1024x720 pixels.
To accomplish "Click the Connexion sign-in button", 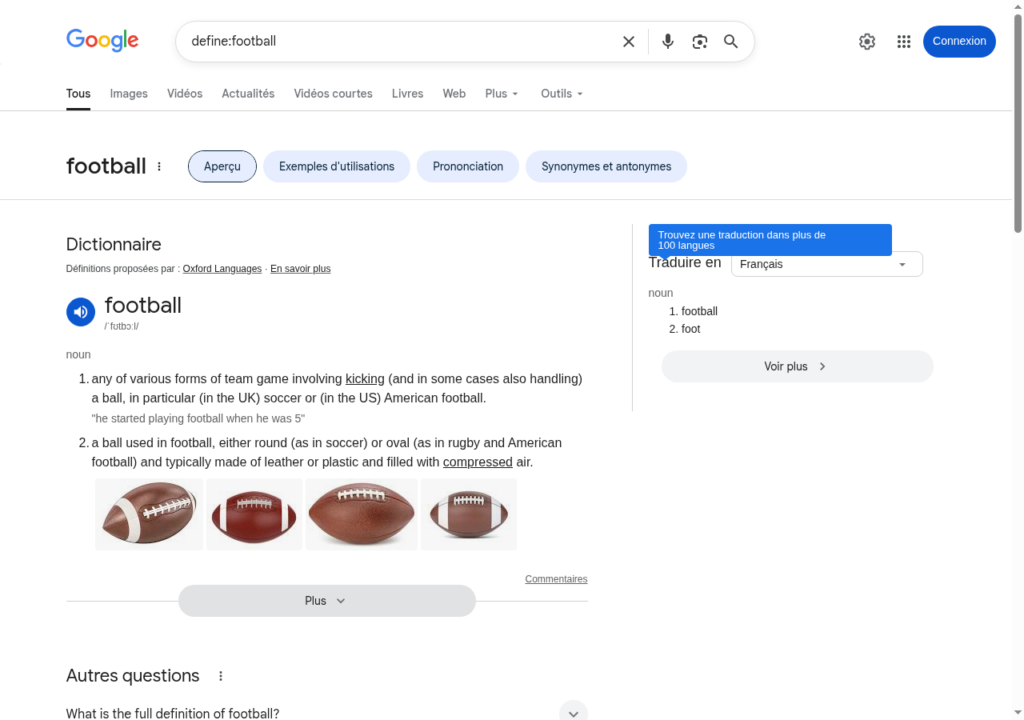I will click(x=959, y=41).
